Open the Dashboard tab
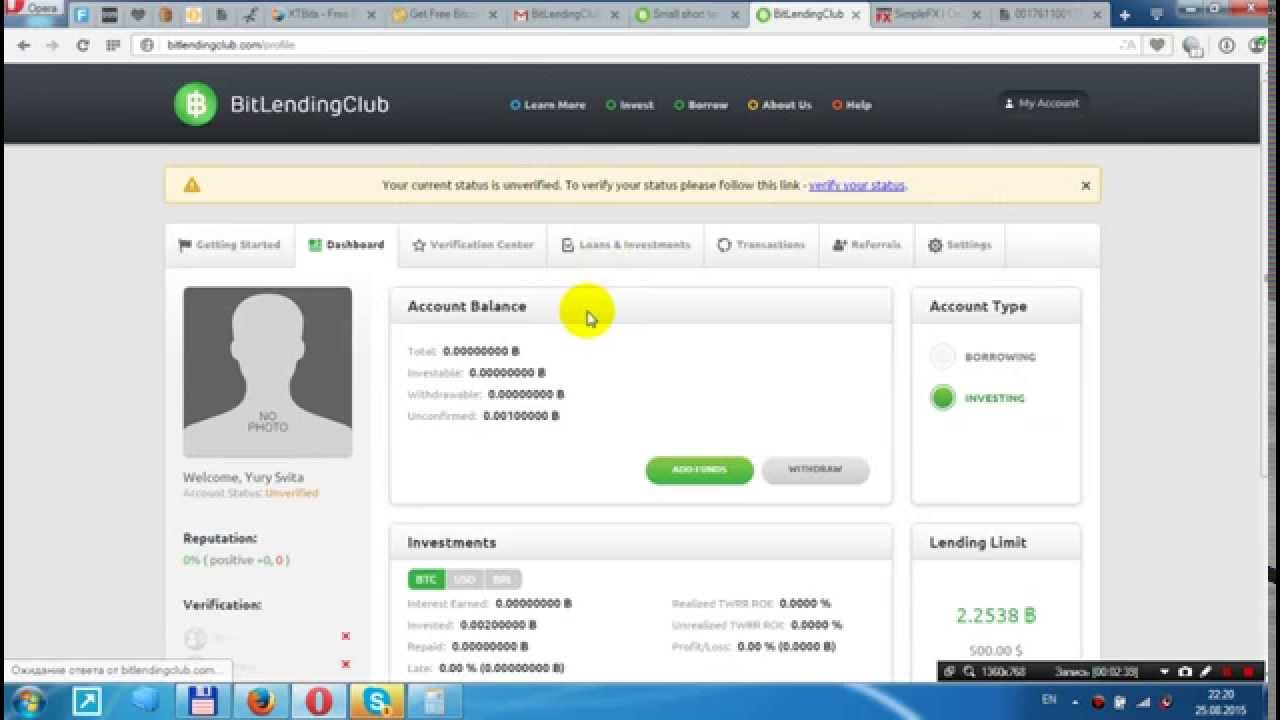This screenshot has width=1280, height=720. tap(346, 245)
